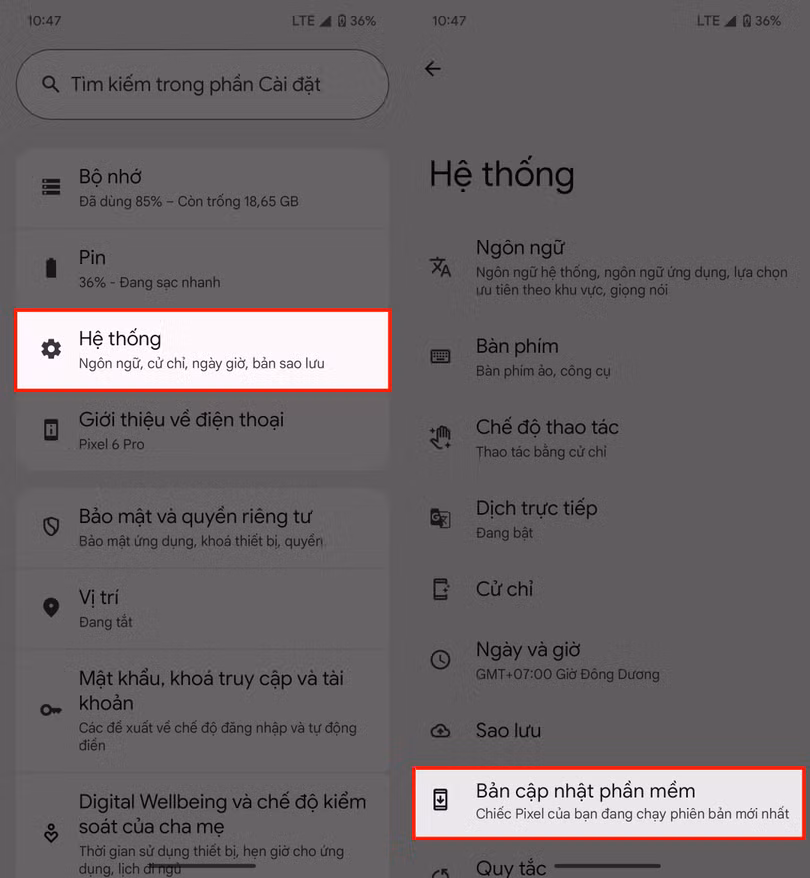This screenshot has height=878, width=810.
Task: Tap the Sao lưu cloud icon
Action: [x=441, y=731]
